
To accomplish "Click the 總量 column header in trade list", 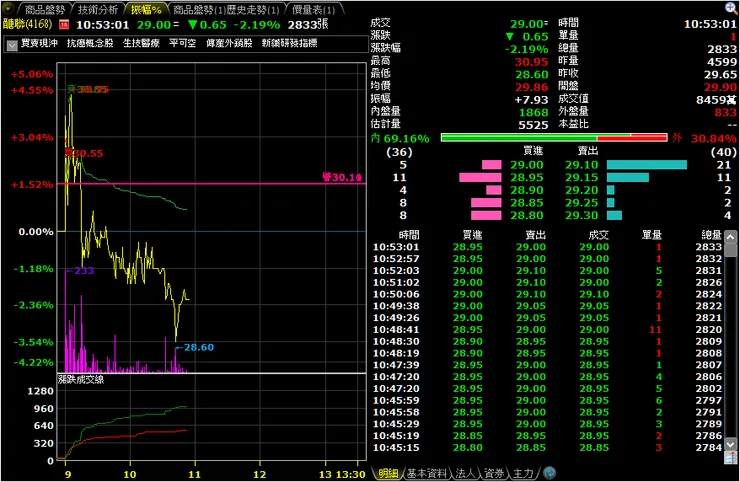I will (711, 235).
